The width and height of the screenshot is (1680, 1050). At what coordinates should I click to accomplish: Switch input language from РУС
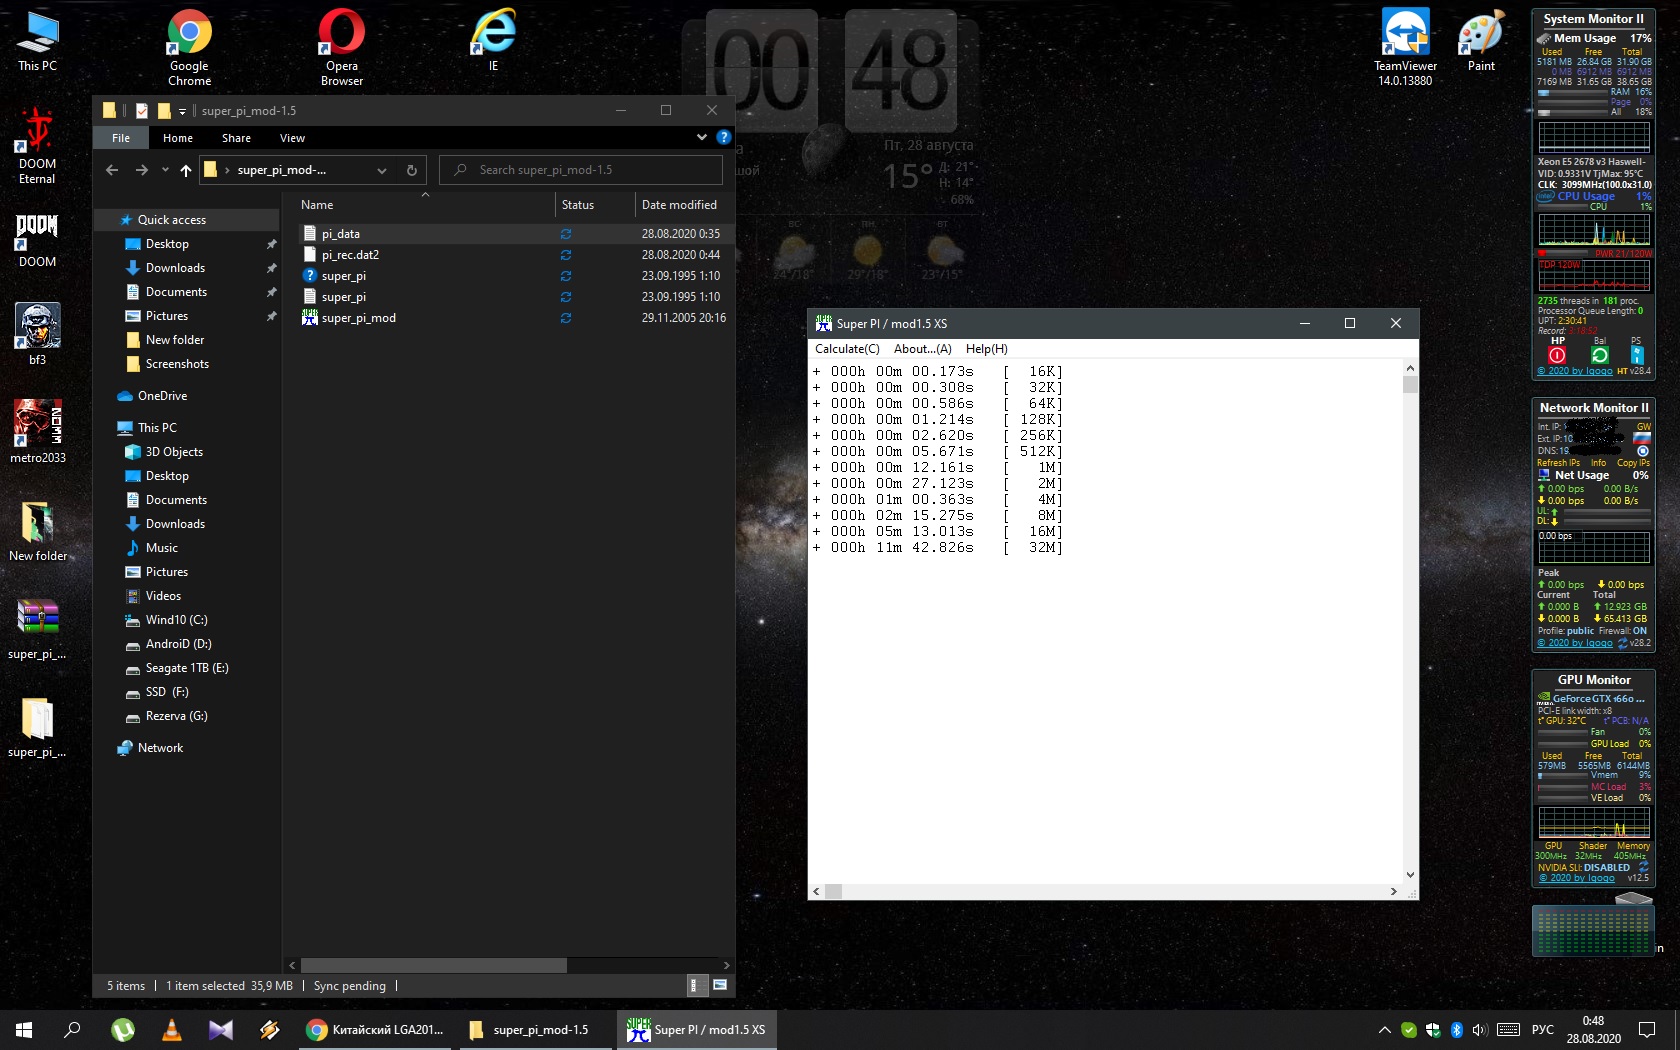[1543, 1030]
